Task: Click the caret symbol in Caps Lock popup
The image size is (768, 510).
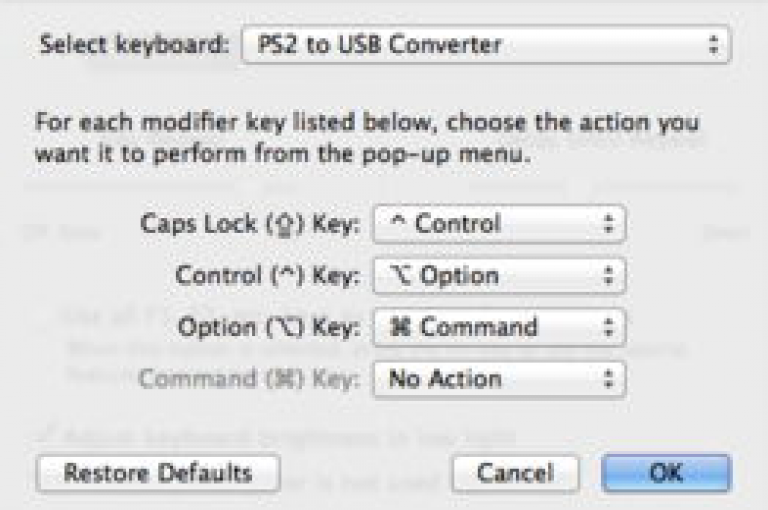Action: (x=399, y=223)
